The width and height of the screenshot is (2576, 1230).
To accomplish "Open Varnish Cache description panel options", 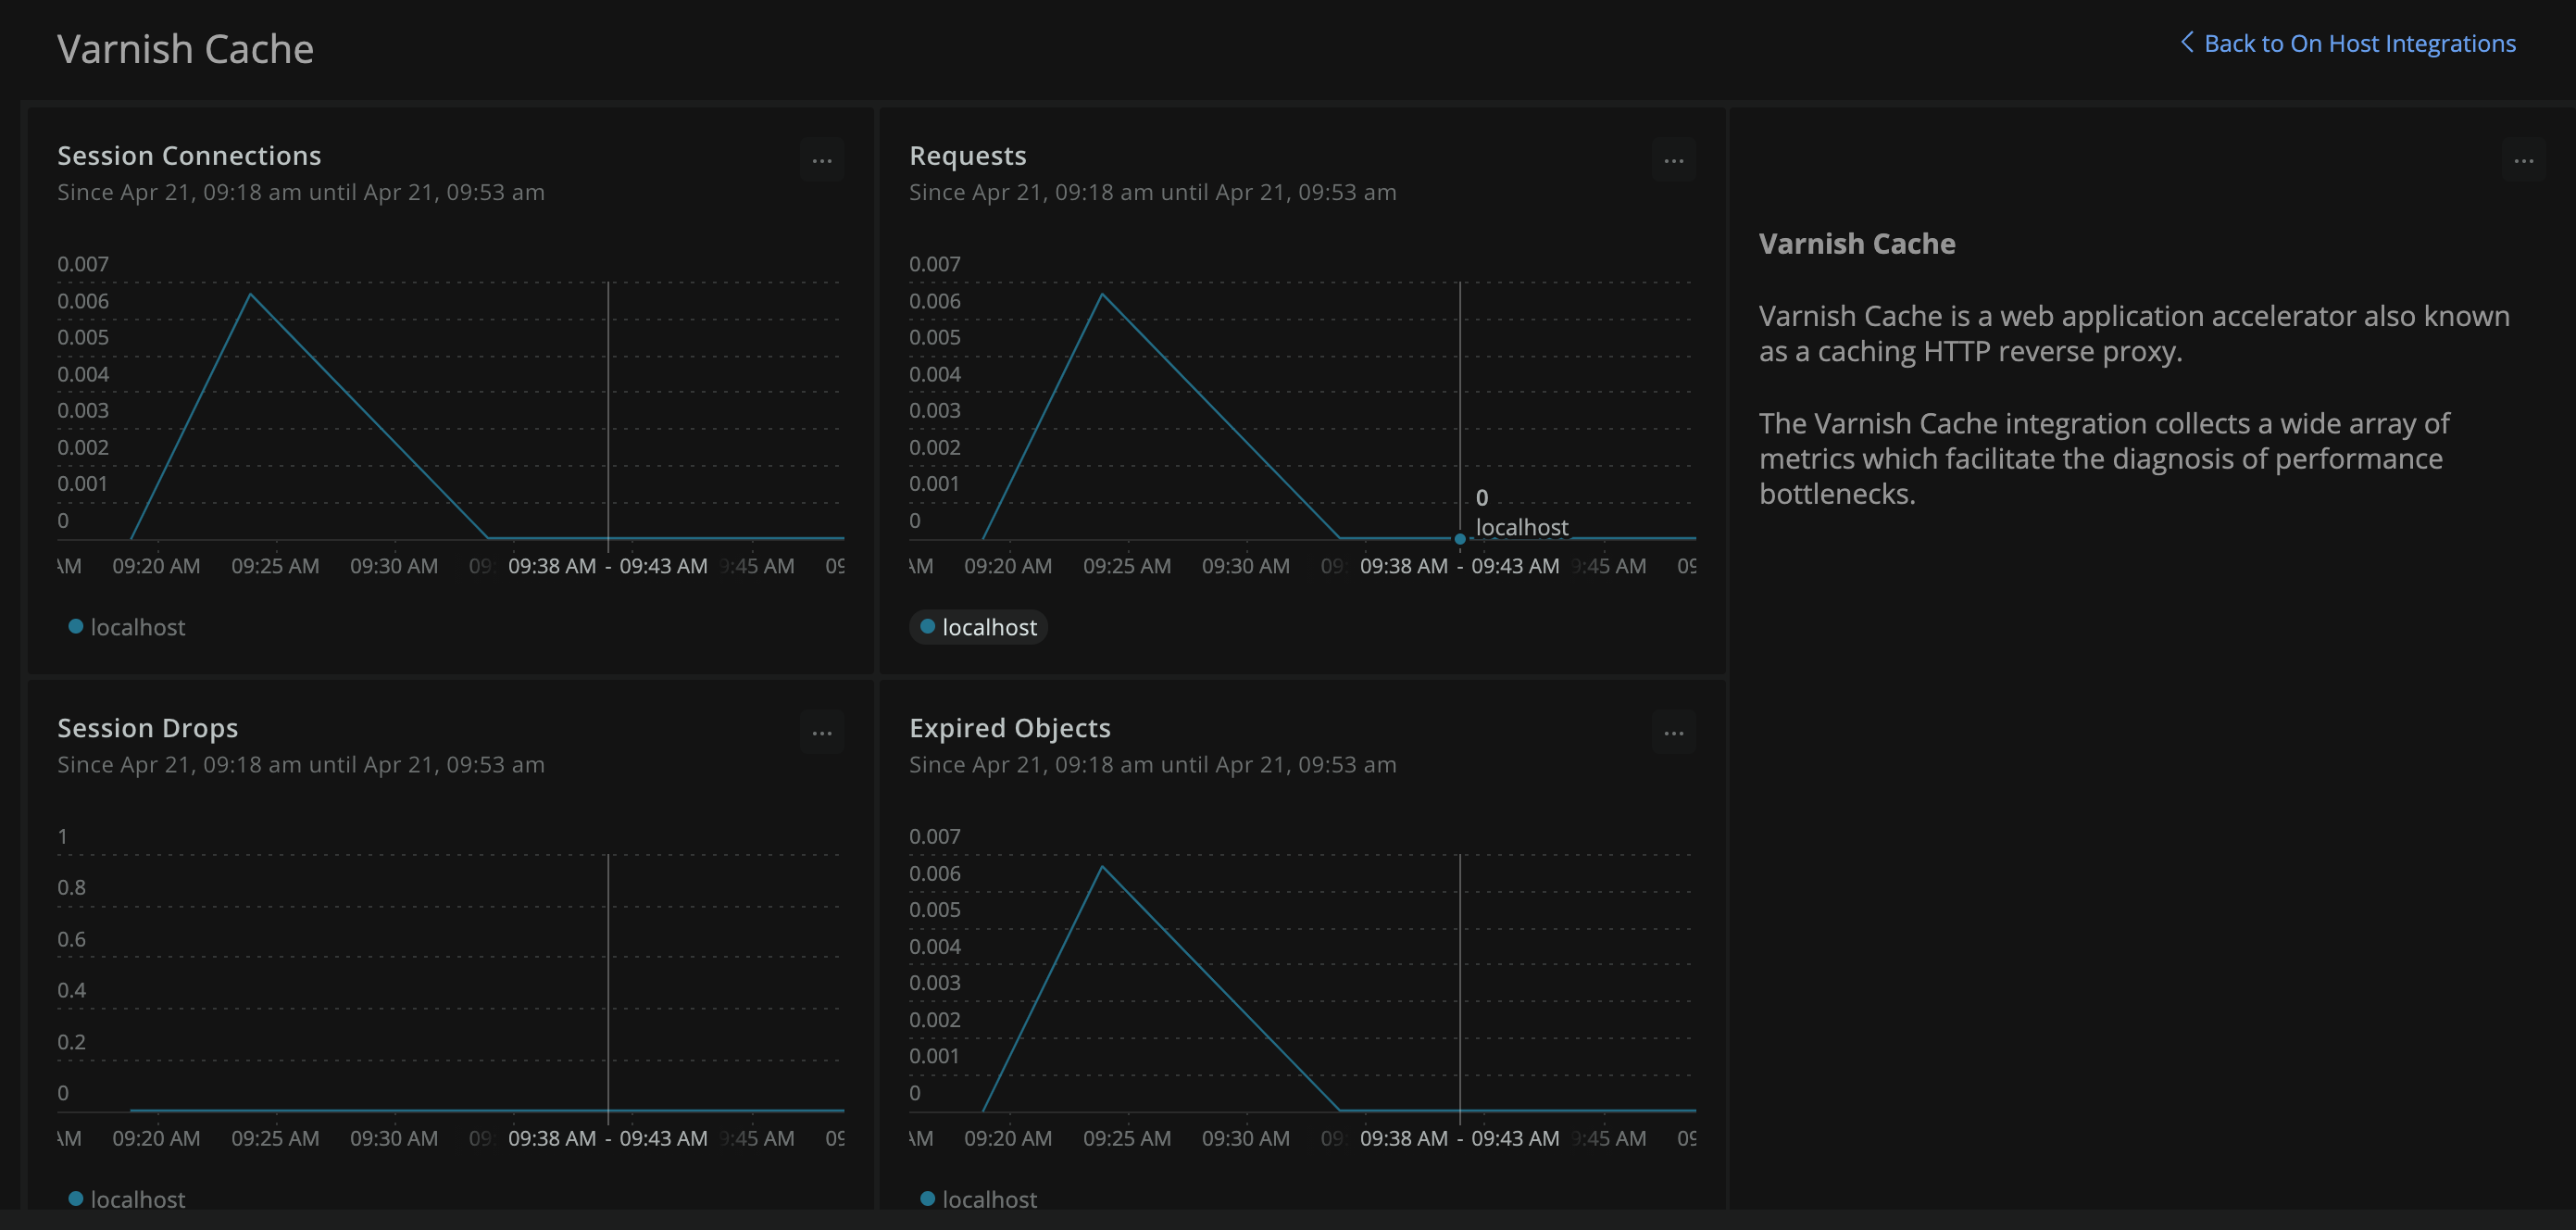I will pyautogui.click(x=2523, y=160).
